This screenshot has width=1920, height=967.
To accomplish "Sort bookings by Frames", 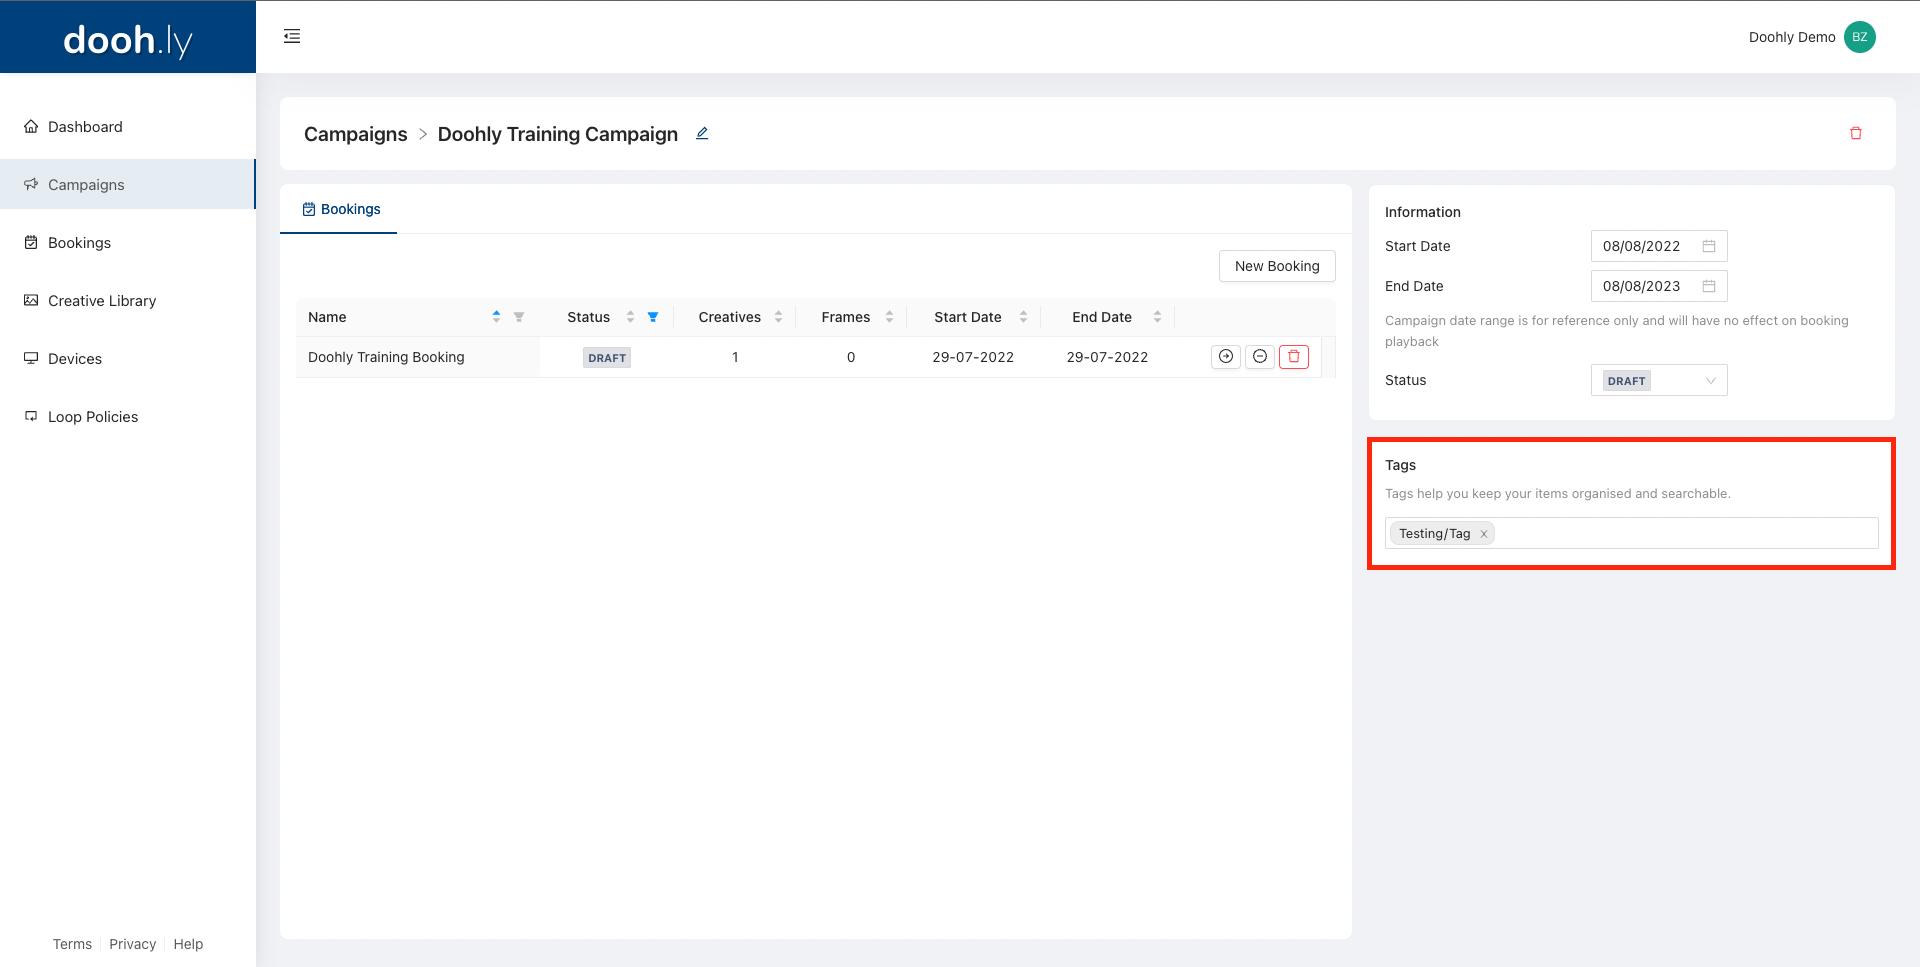I will (x=889, y=317).
